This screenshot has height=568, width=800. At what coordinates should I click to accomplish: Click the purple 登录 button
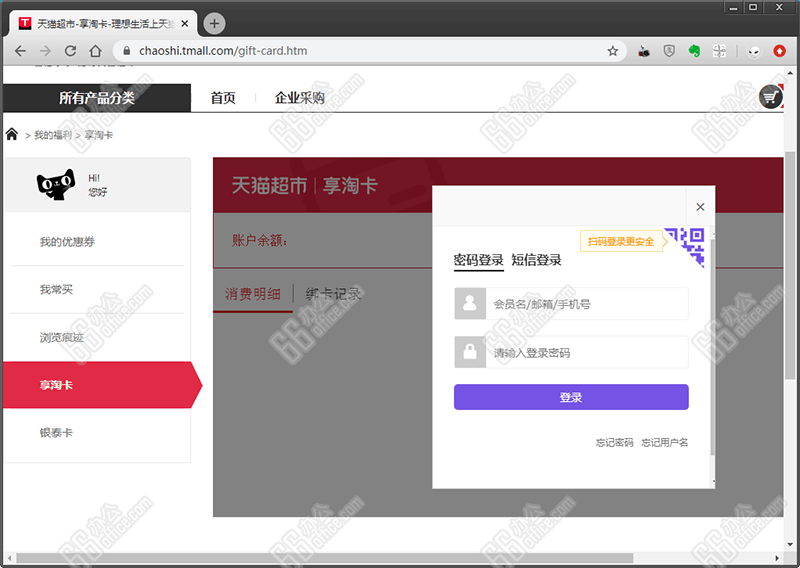pos(571,397)
